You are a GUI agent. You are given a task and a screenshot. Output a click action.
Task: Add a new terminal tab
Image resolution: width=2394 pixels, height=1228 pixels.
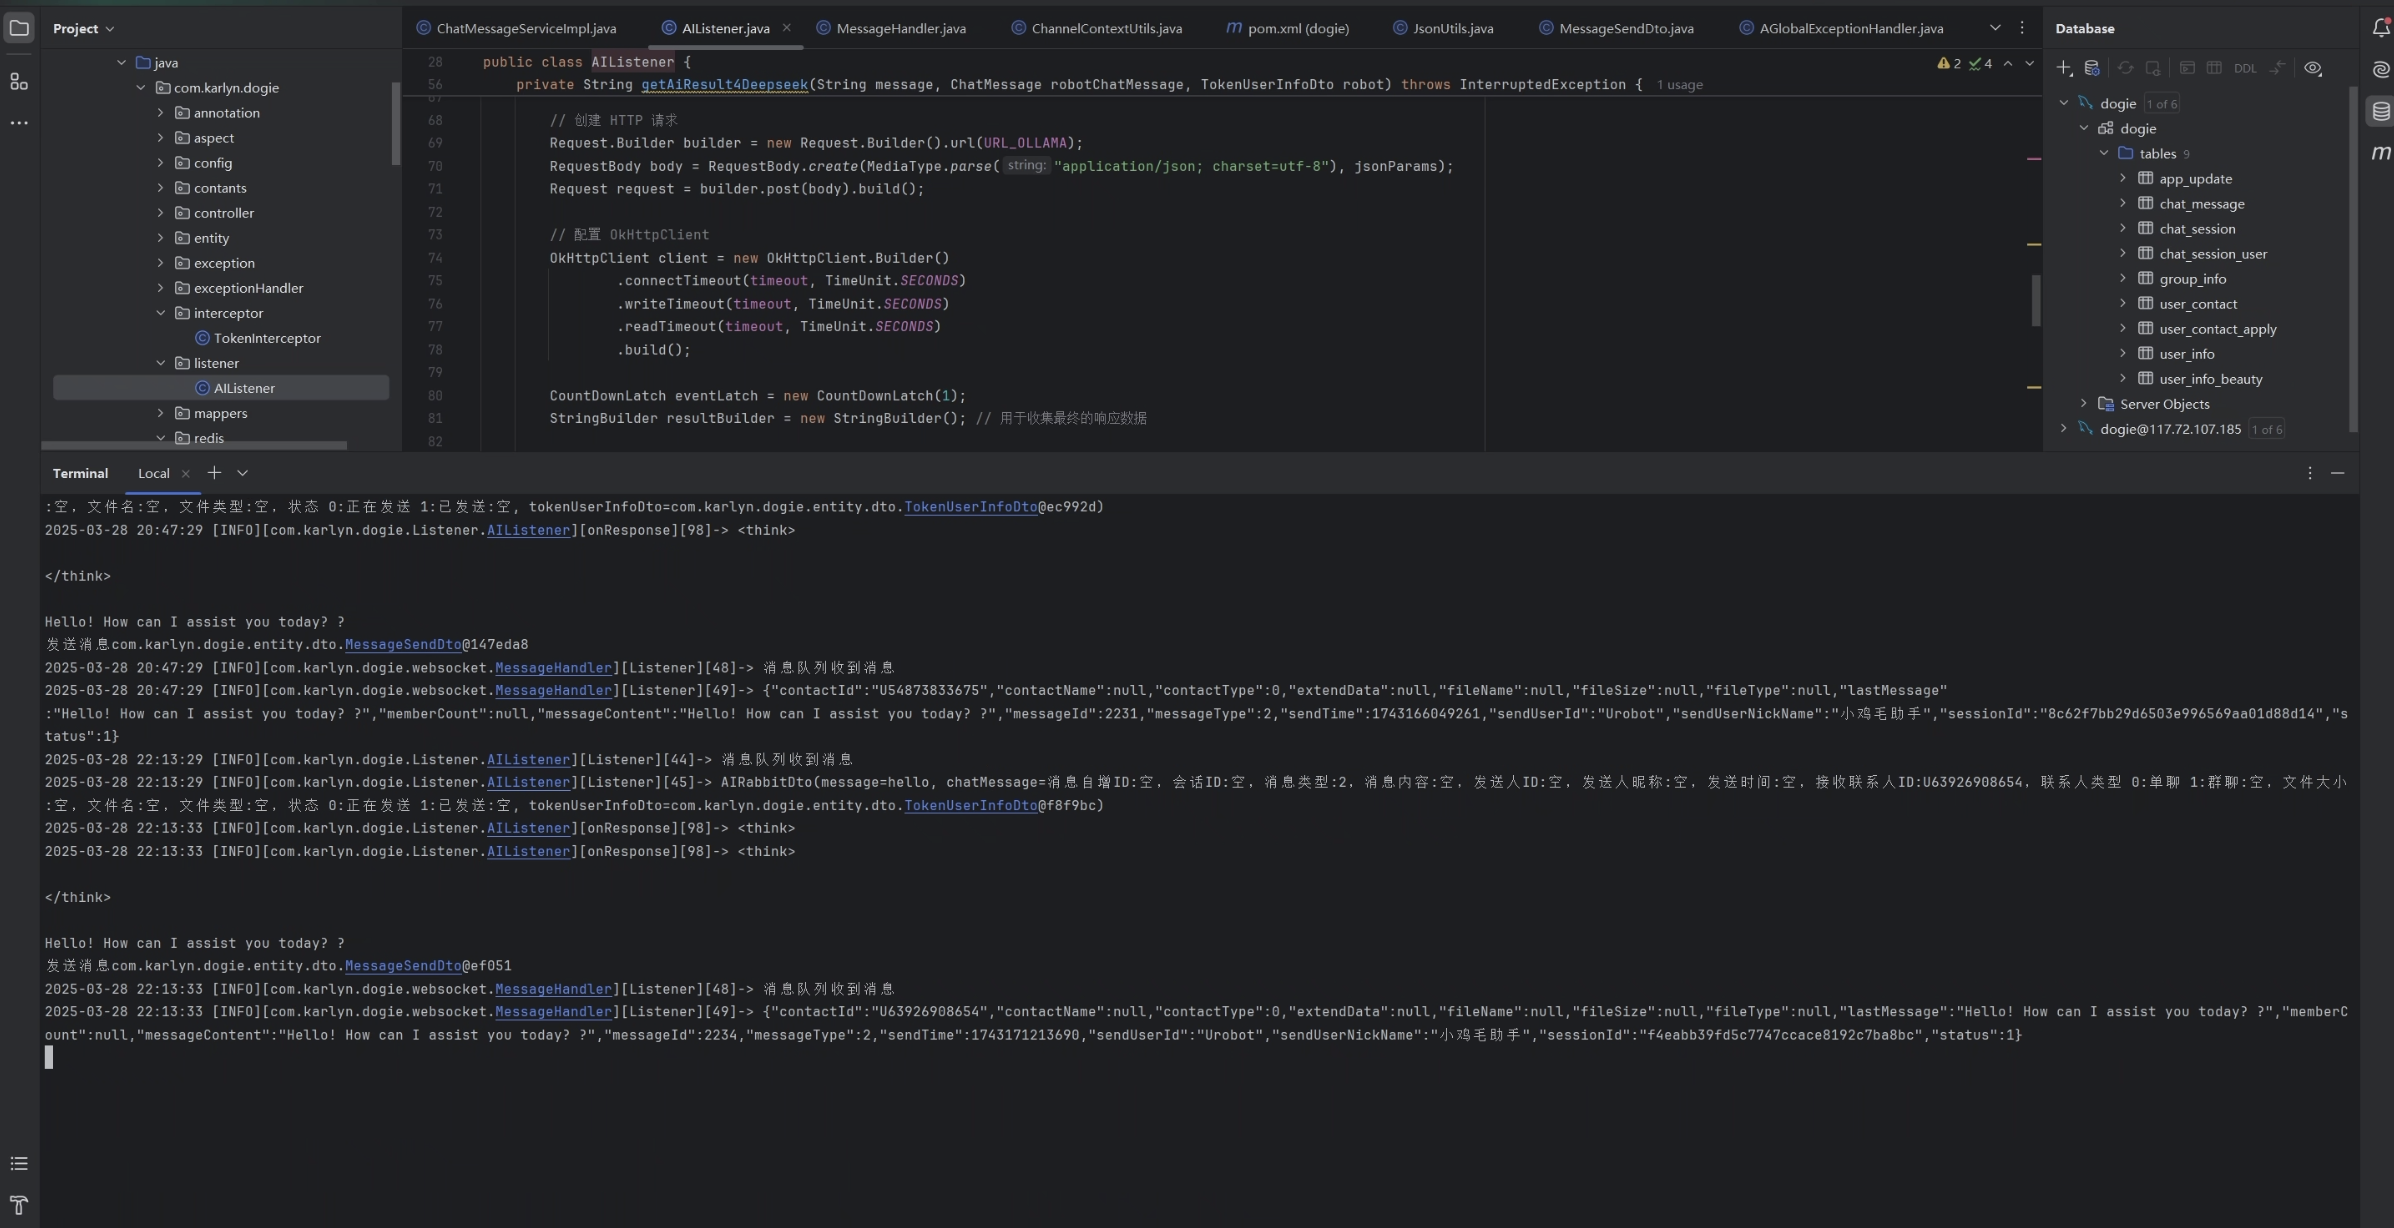pos(214,473)
